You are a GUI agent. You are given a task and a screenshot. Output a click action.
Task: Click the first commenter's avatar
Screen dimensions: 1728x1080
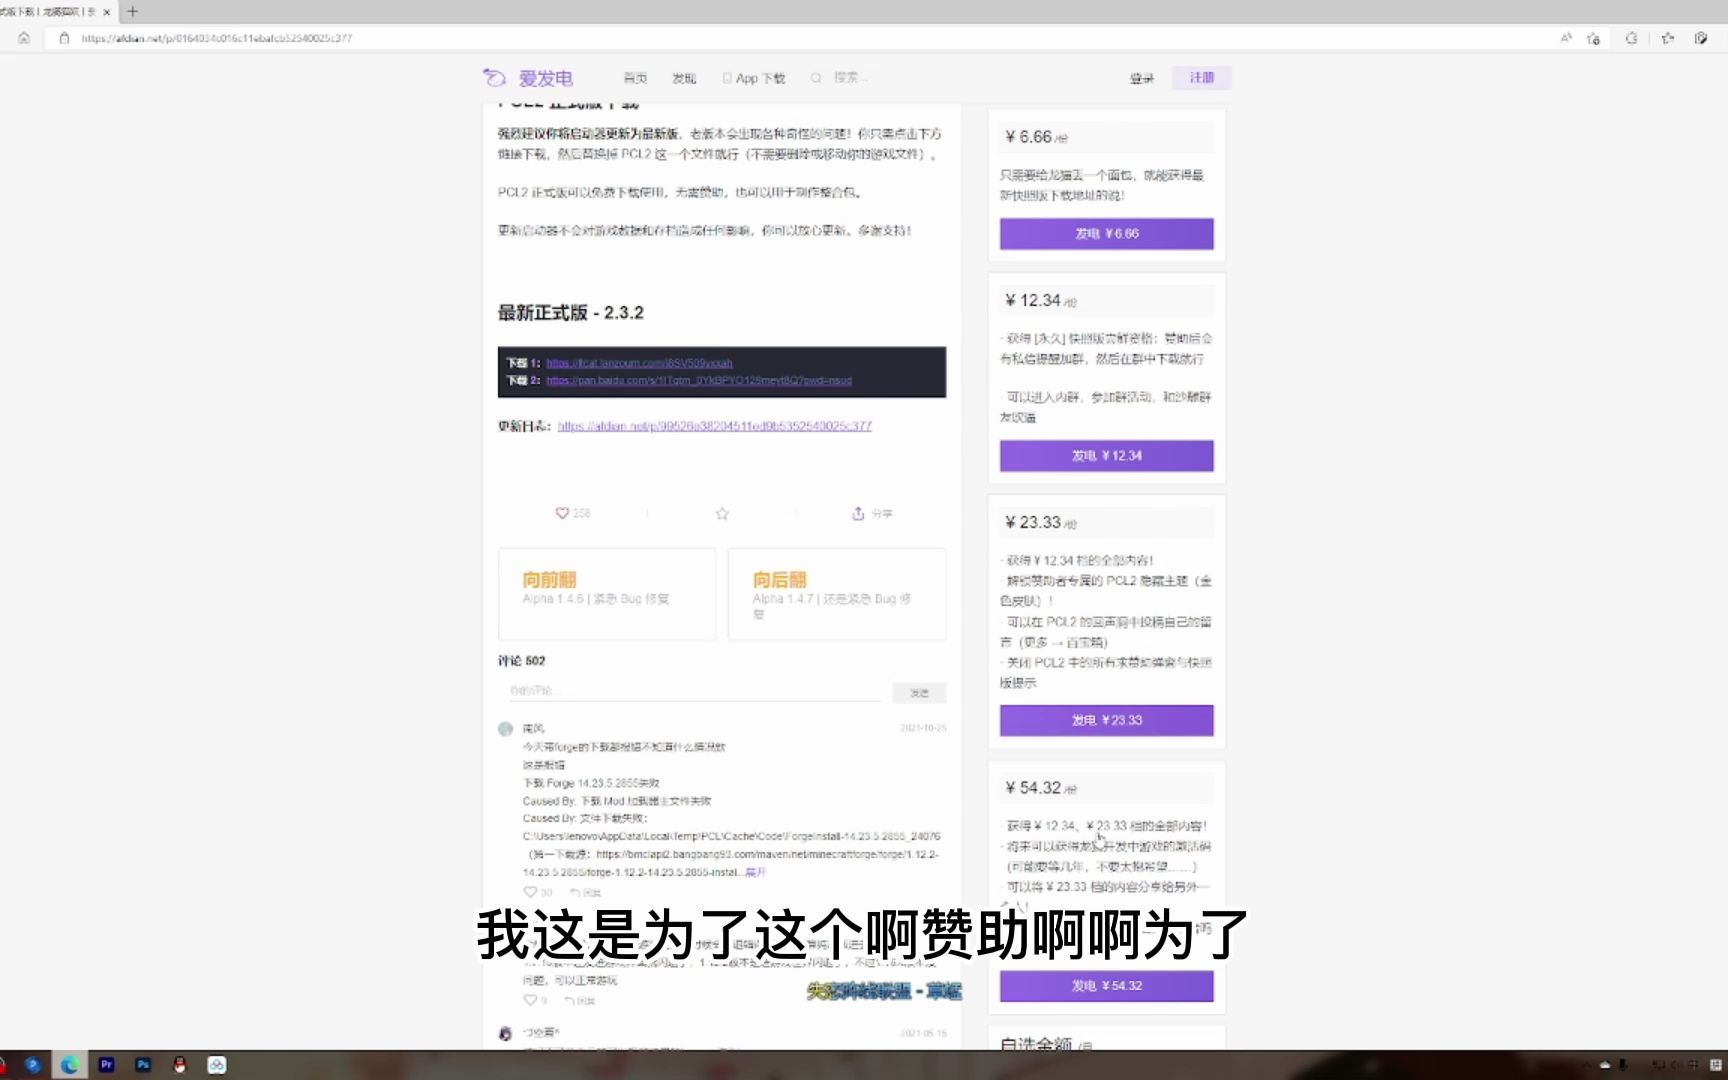[505, 729]
